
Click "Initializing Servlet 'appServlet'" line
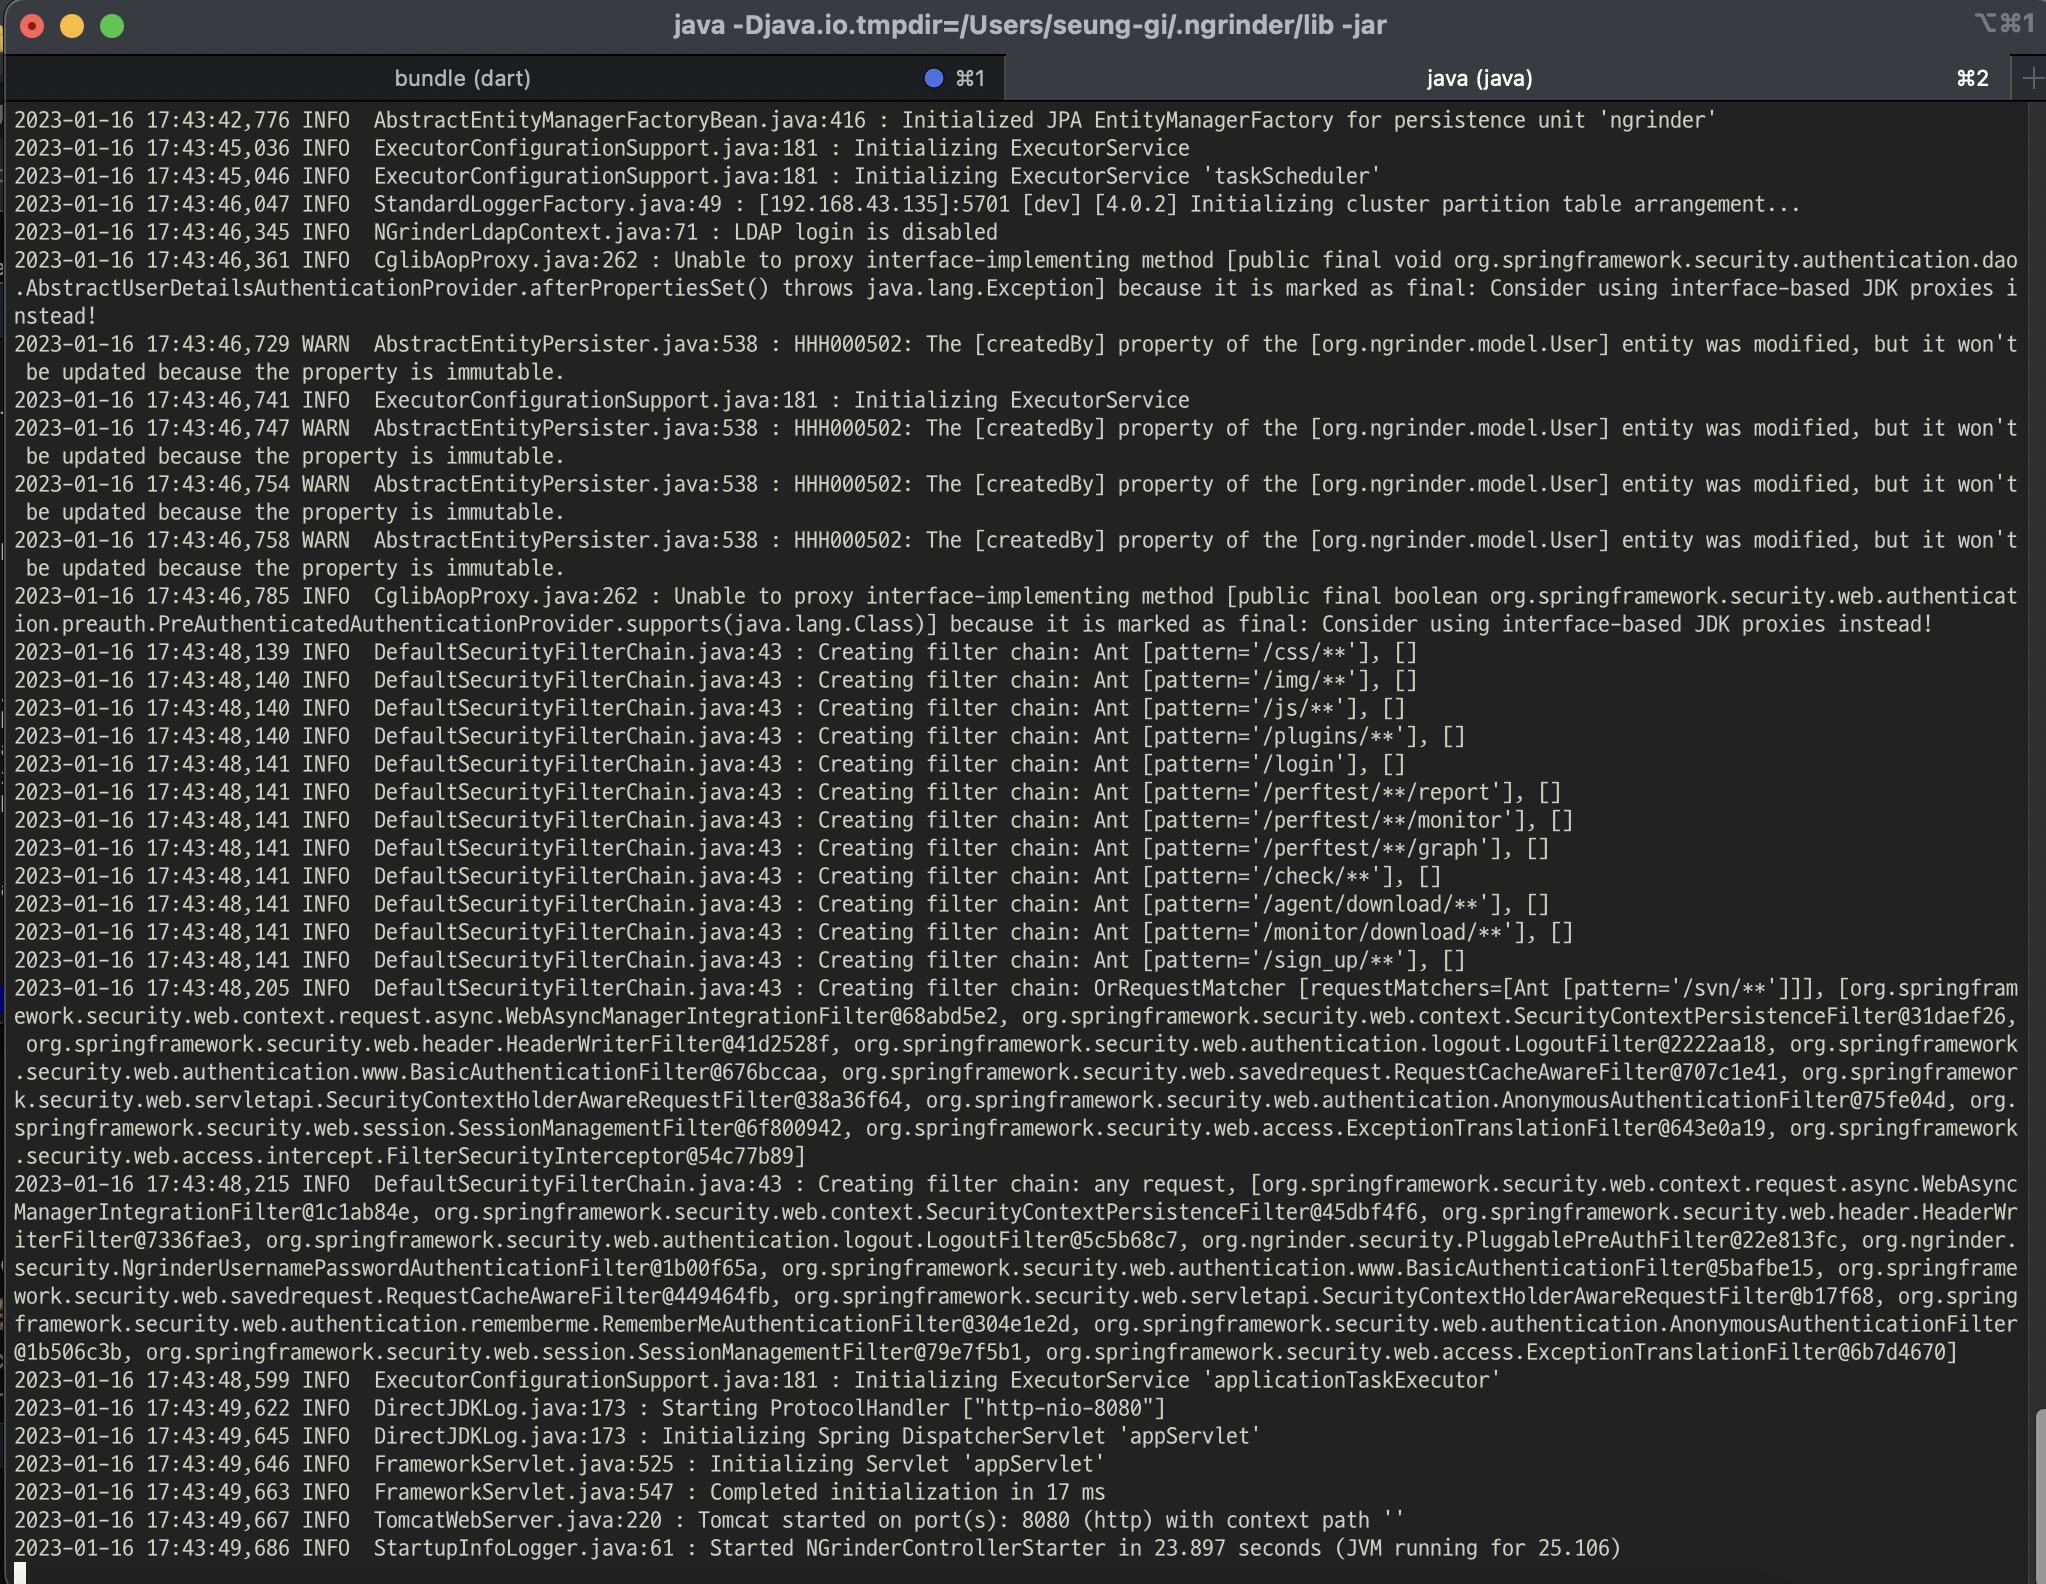[560, 1464]
